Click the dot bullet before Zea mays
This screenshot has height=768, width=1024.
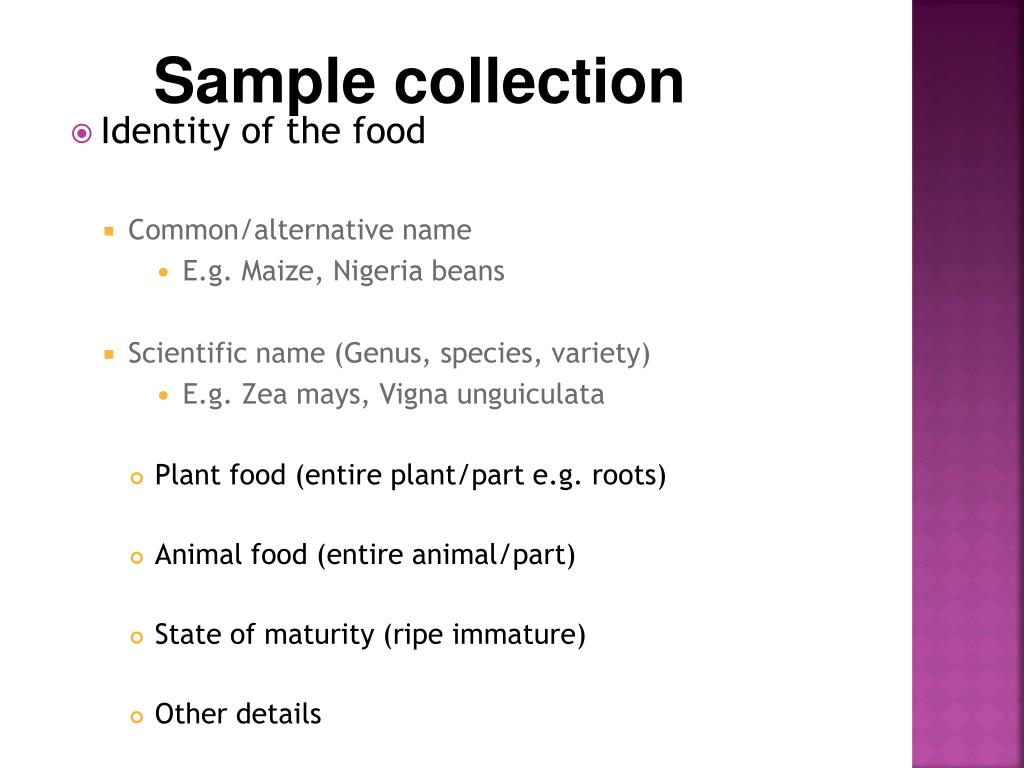tap(163, 395)
